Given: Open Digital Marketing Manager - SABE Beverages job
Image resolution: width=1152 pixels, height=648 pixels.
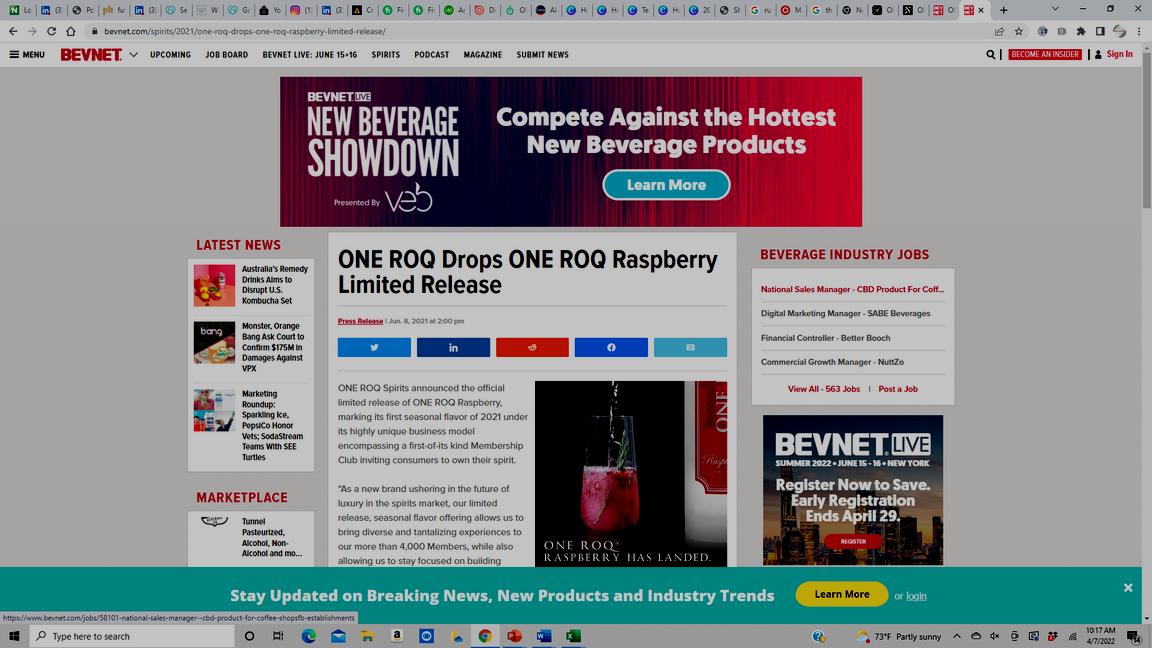Looking at the screenshot, I should tap(845, 314).
